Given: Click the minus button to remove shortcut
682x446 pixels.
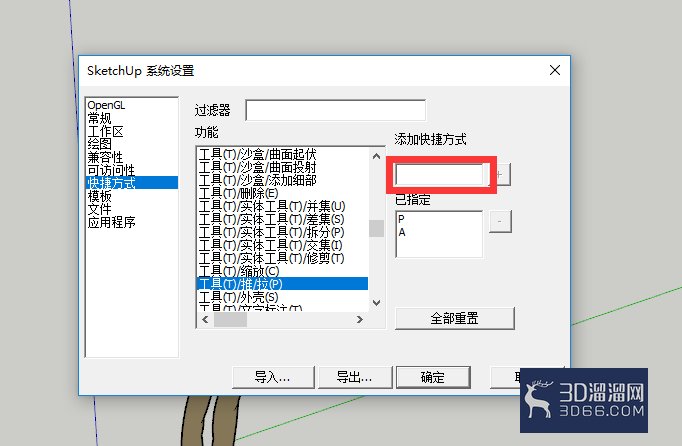Looking at the screenshot, I should [499, 221].
